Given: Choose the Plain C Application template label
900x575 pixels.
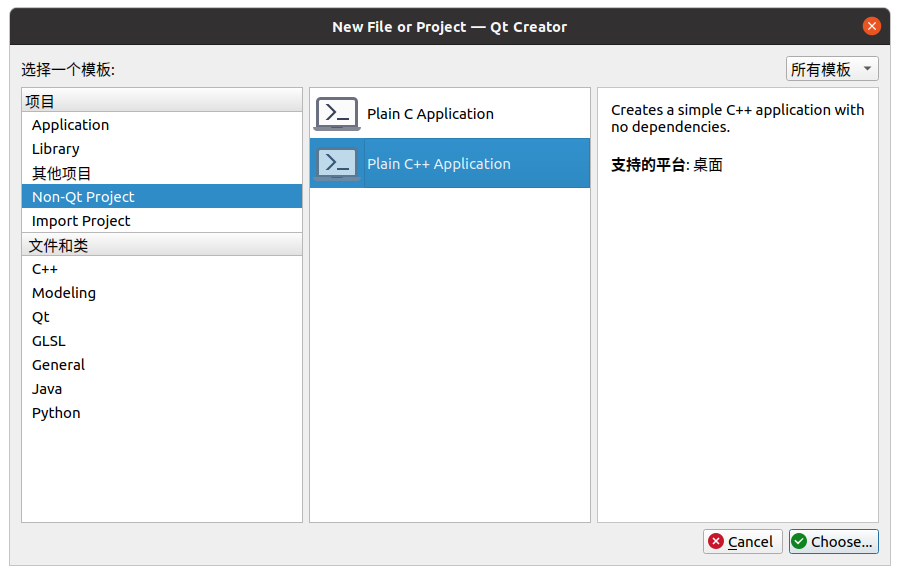Looking at the screenshot, I should 430,114.
